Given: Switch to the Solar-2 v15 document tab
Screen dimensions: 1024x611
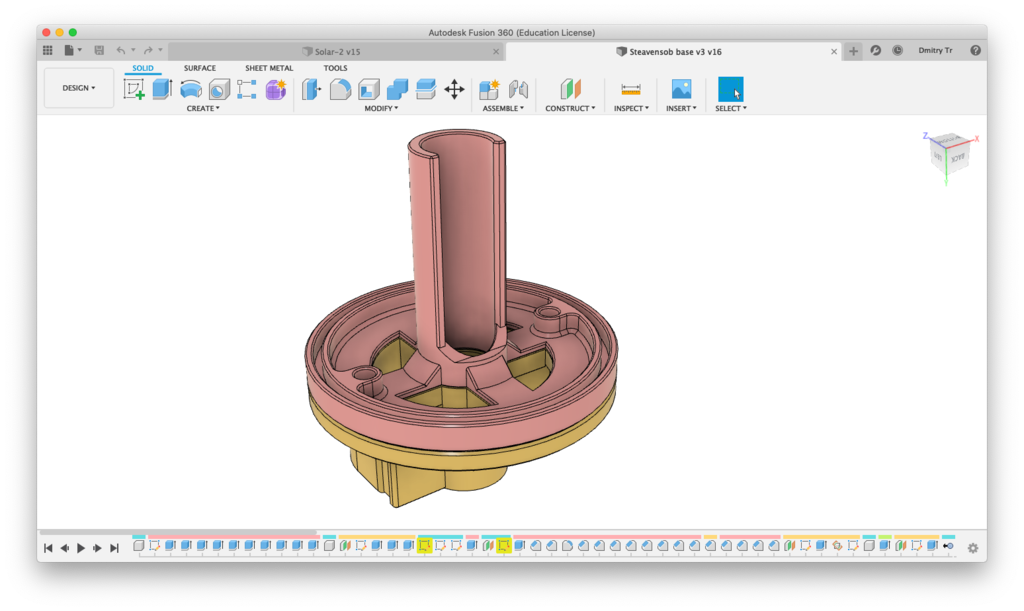Looking at the screenshot, I should coord(336,50).
